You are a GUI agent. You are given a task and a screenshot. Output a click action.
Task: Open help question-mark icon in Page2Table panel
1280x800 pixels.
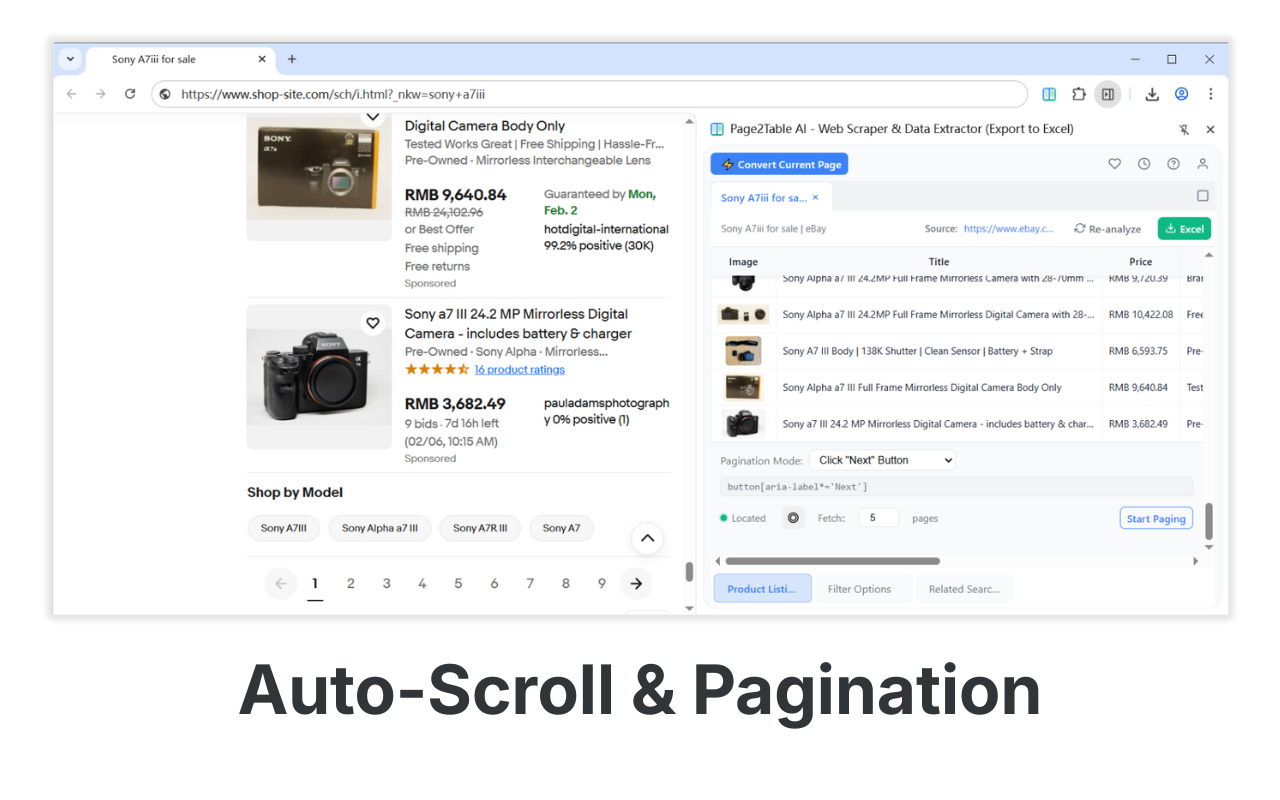tap(1173, 164)
